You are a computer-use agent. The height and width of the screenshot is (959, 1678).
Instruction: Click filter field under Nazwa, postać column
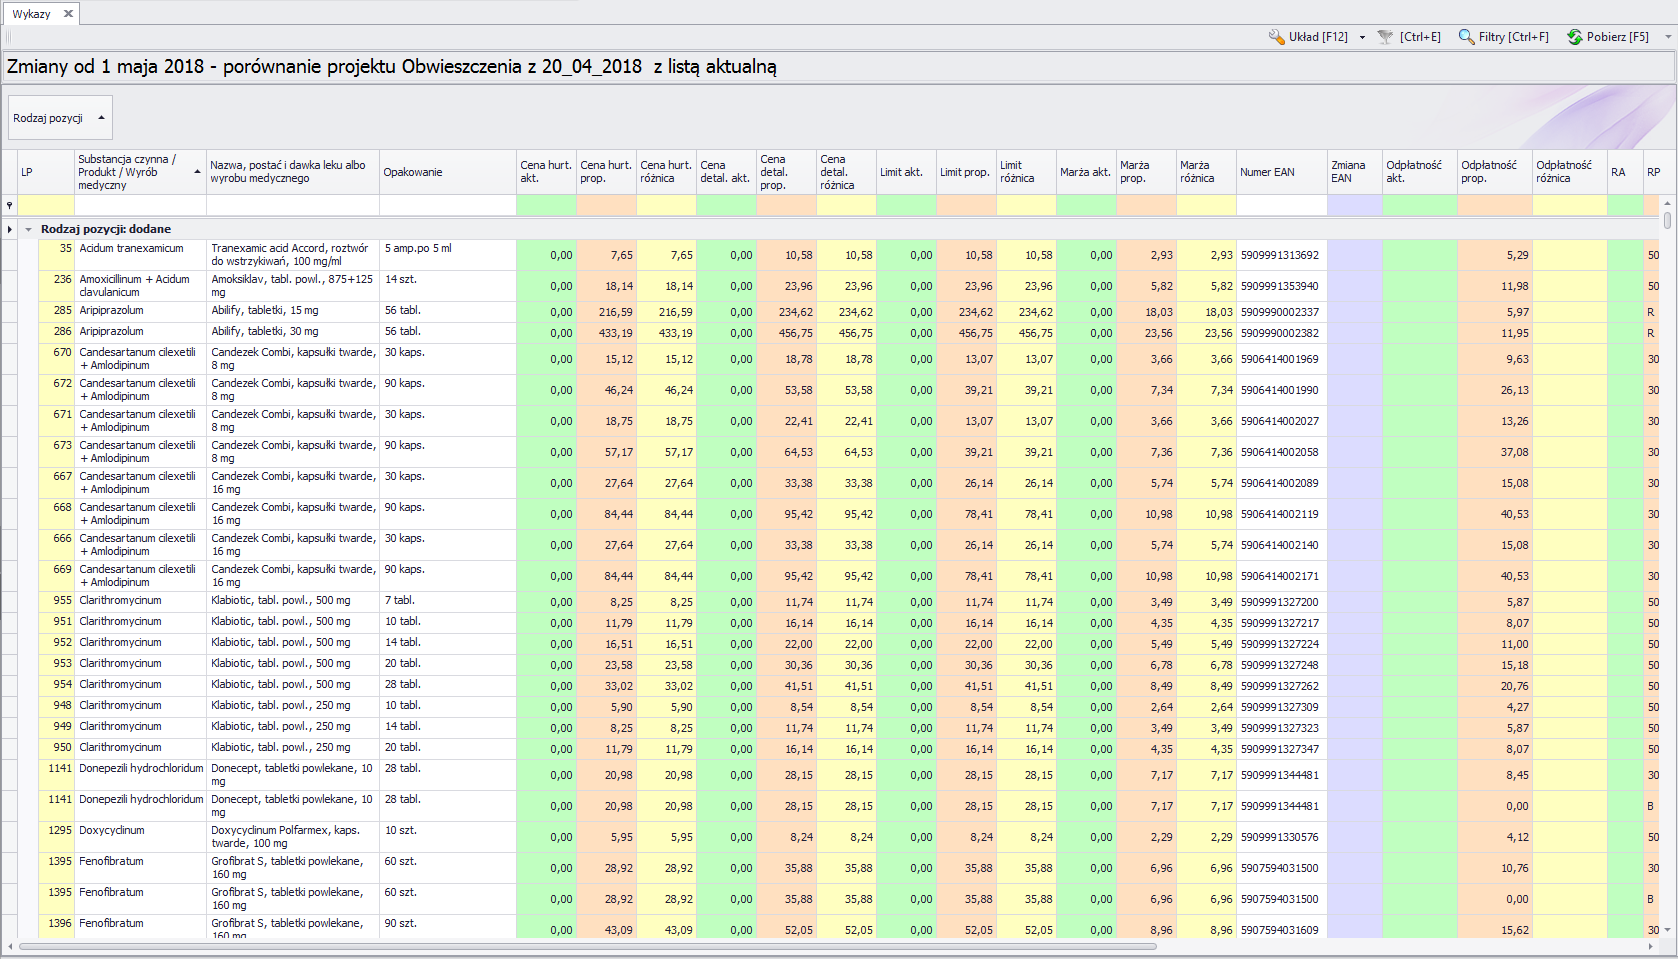292,206
